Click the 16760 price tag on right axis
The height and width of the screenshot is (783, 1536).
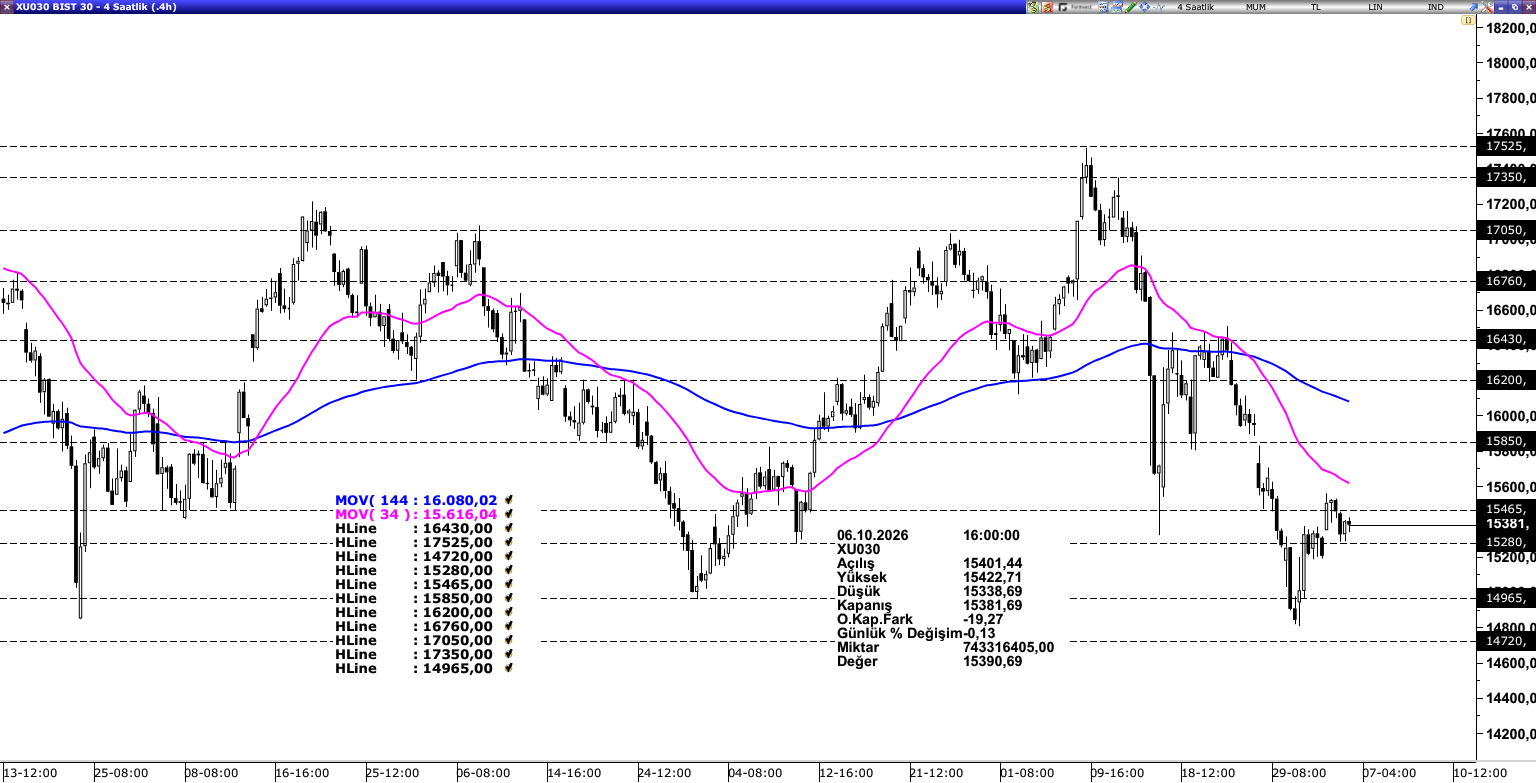click(1505, 281)
